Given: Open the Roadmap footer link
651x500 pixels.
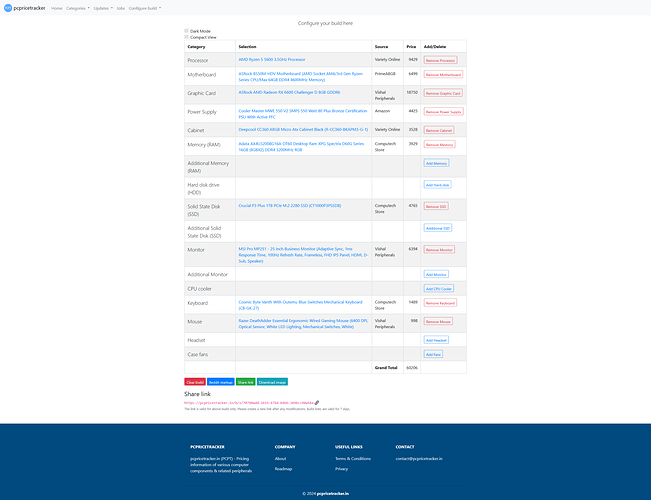Looking at the screenshot, I should click(x=283, y=468).
